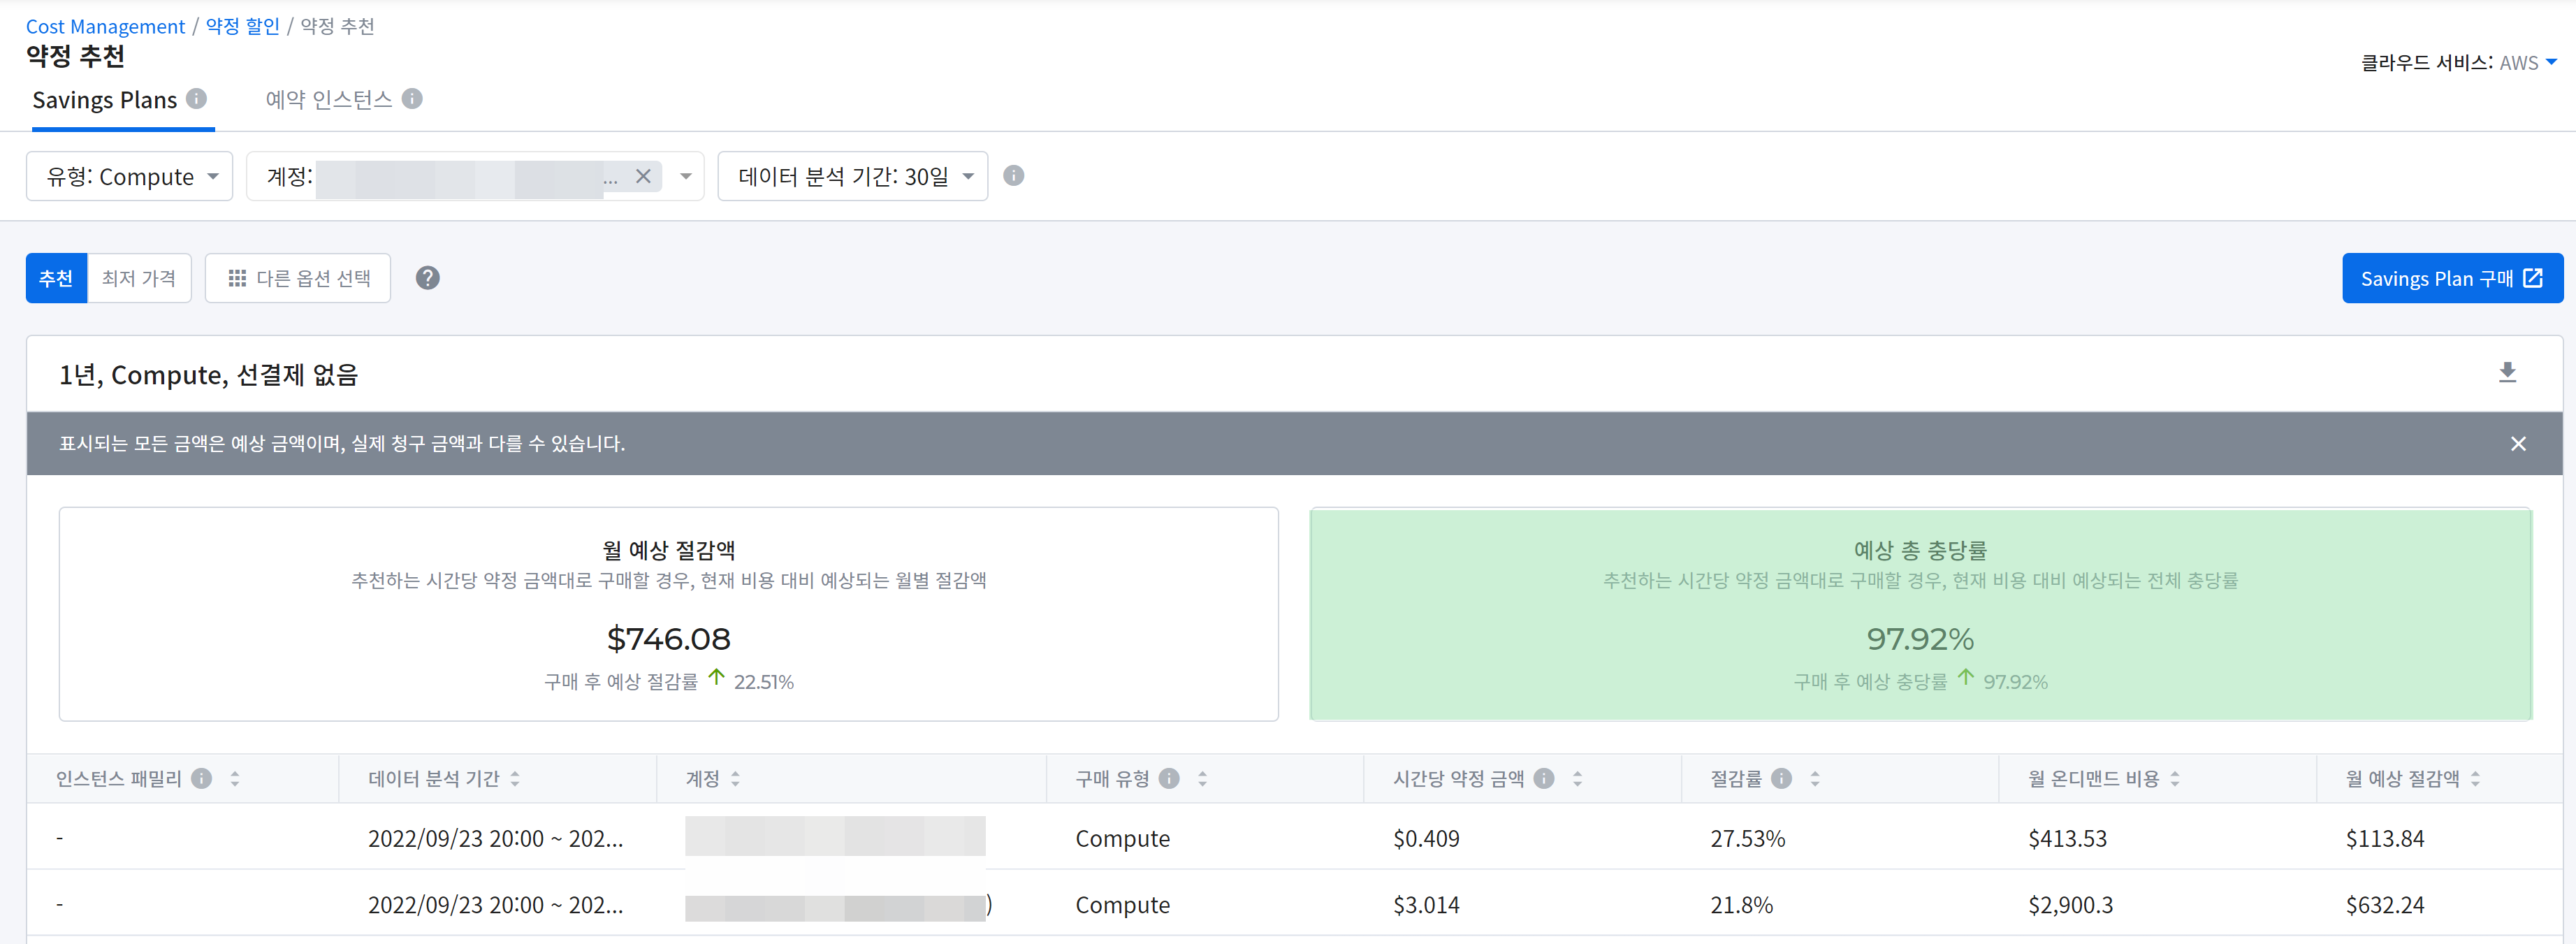The image size is (2576, 944).
Task: Click the info icon after 데이터 분석 기간 dropdown
Action: [1013, 176]
